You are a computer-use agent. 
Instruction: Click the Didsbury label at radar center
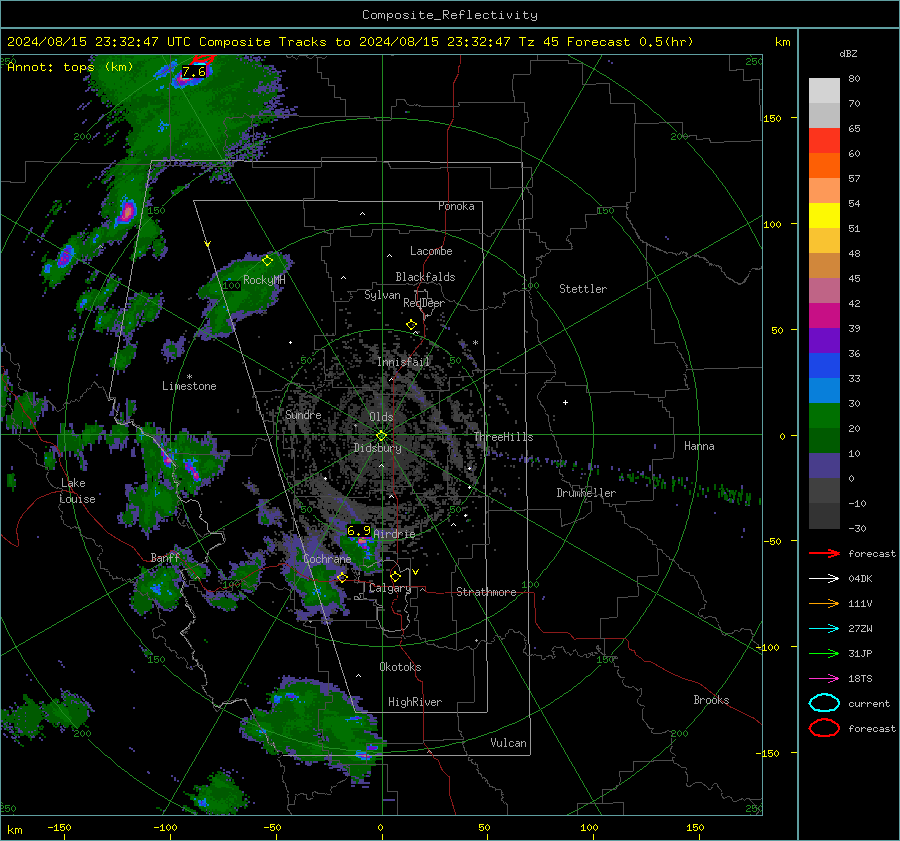[378, 448]
